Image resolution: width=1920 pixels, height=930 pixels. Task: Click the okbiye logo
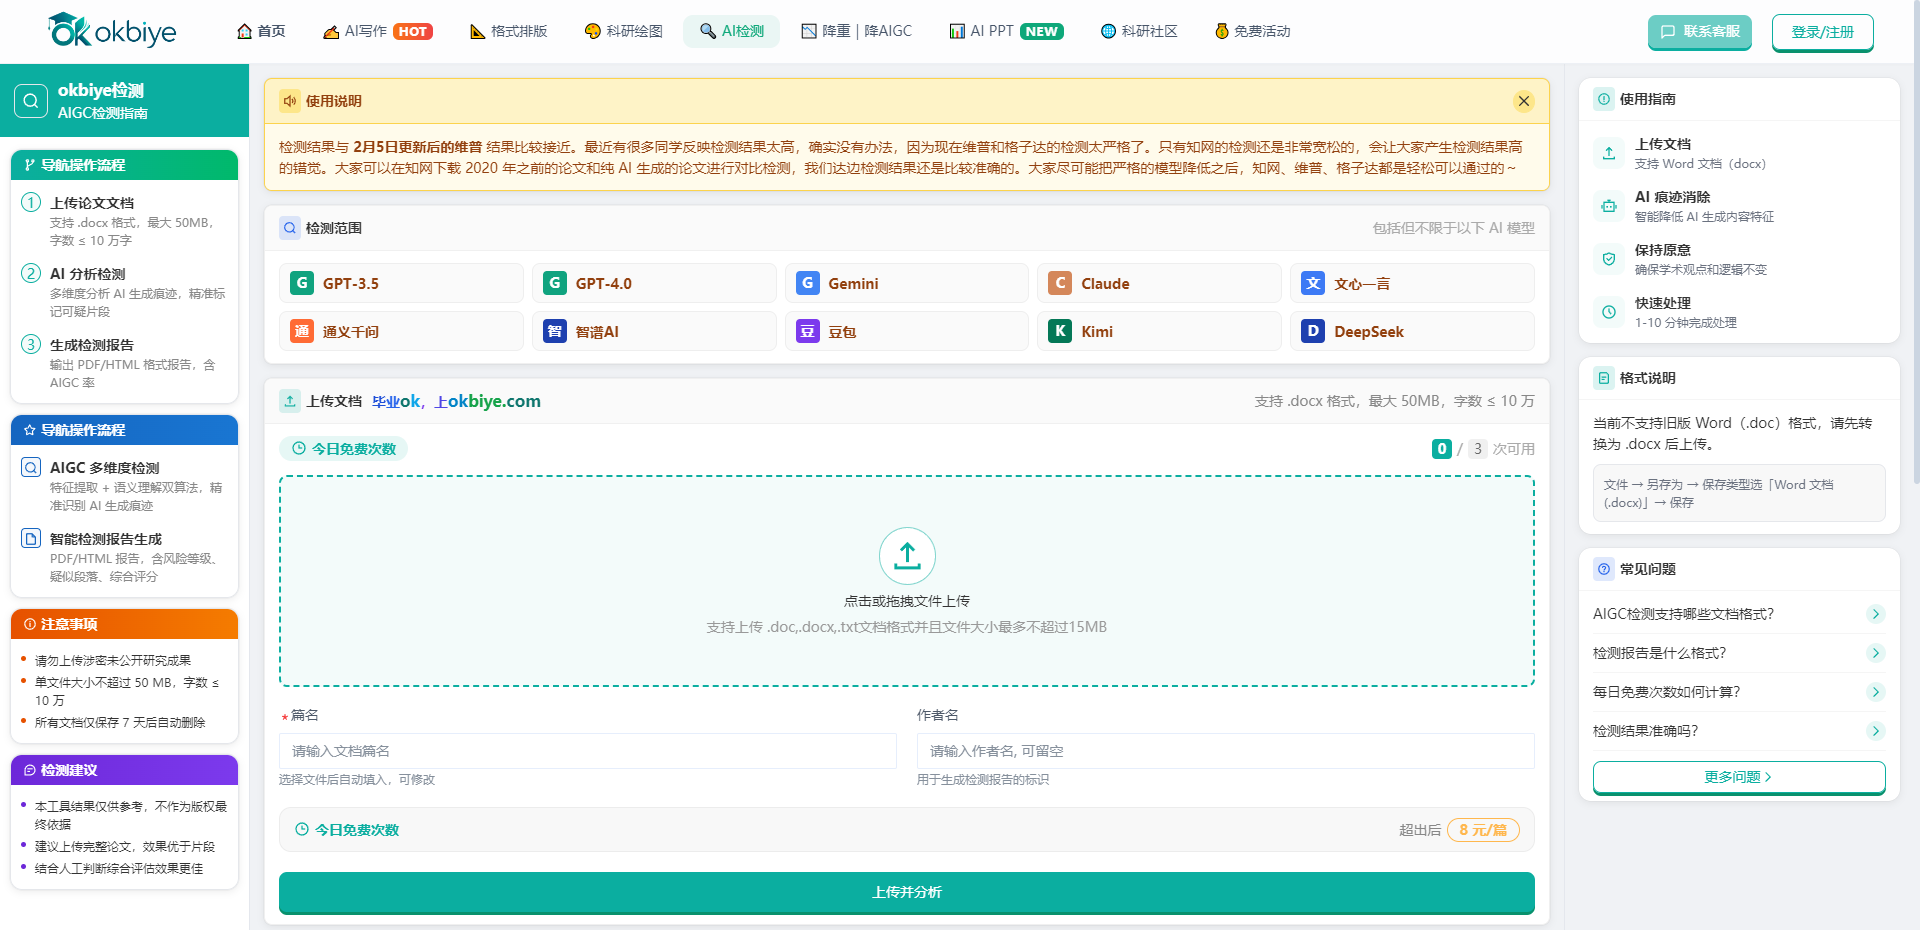tap(112, 31)
